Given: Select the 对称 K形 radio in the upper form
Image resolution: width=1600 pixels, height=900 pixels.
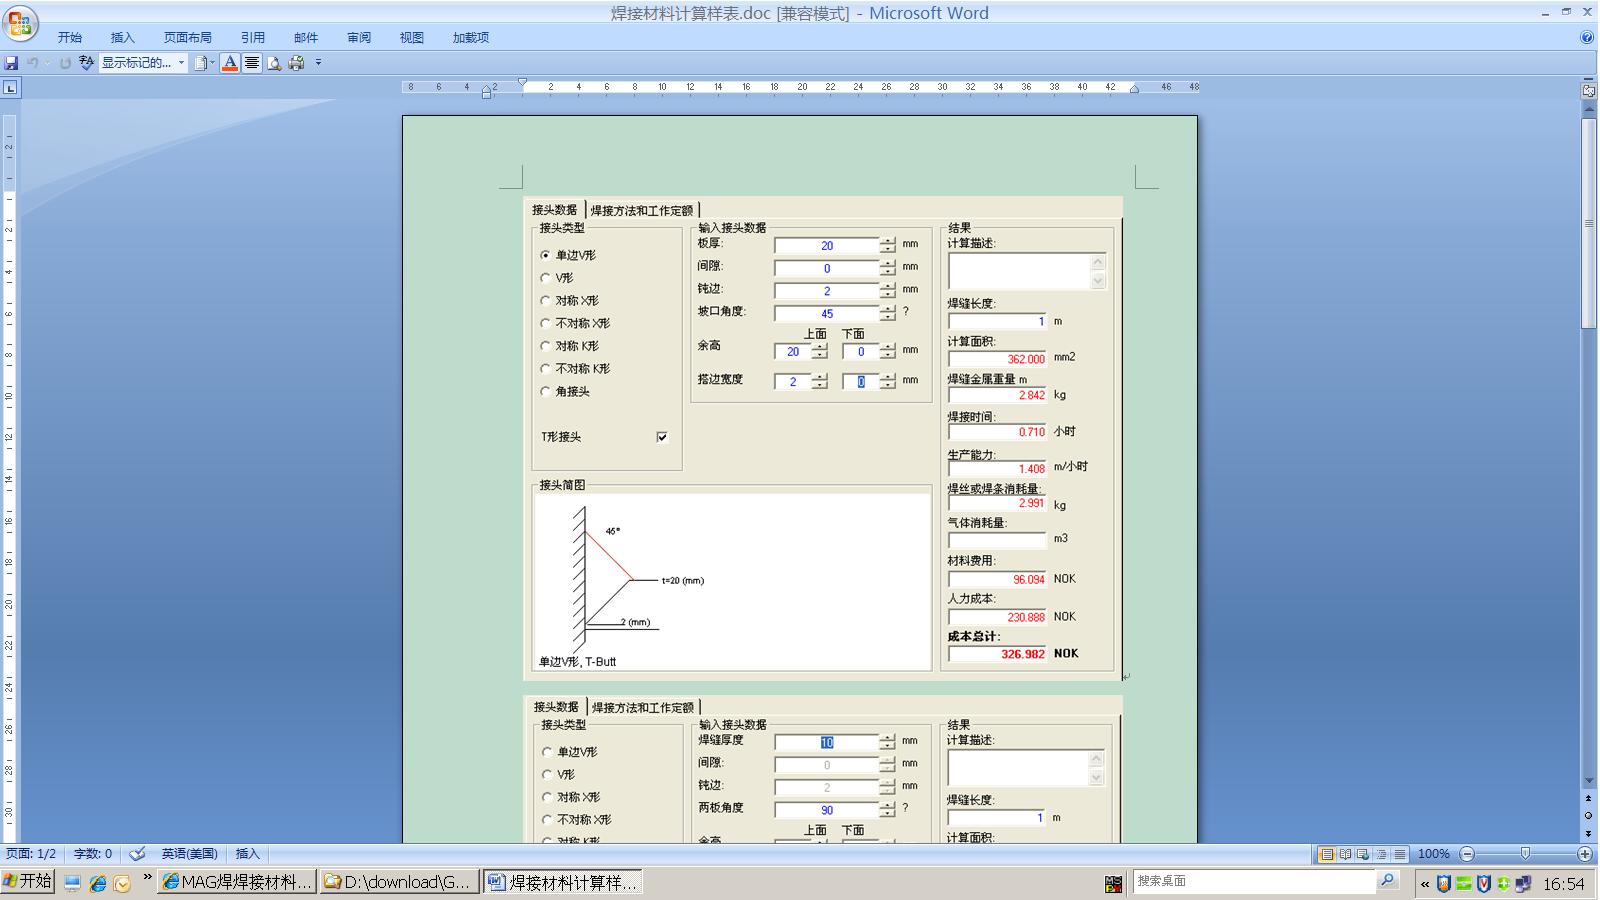Looking at the screenshot, I should pyautogui.click(x=545, y=346).
